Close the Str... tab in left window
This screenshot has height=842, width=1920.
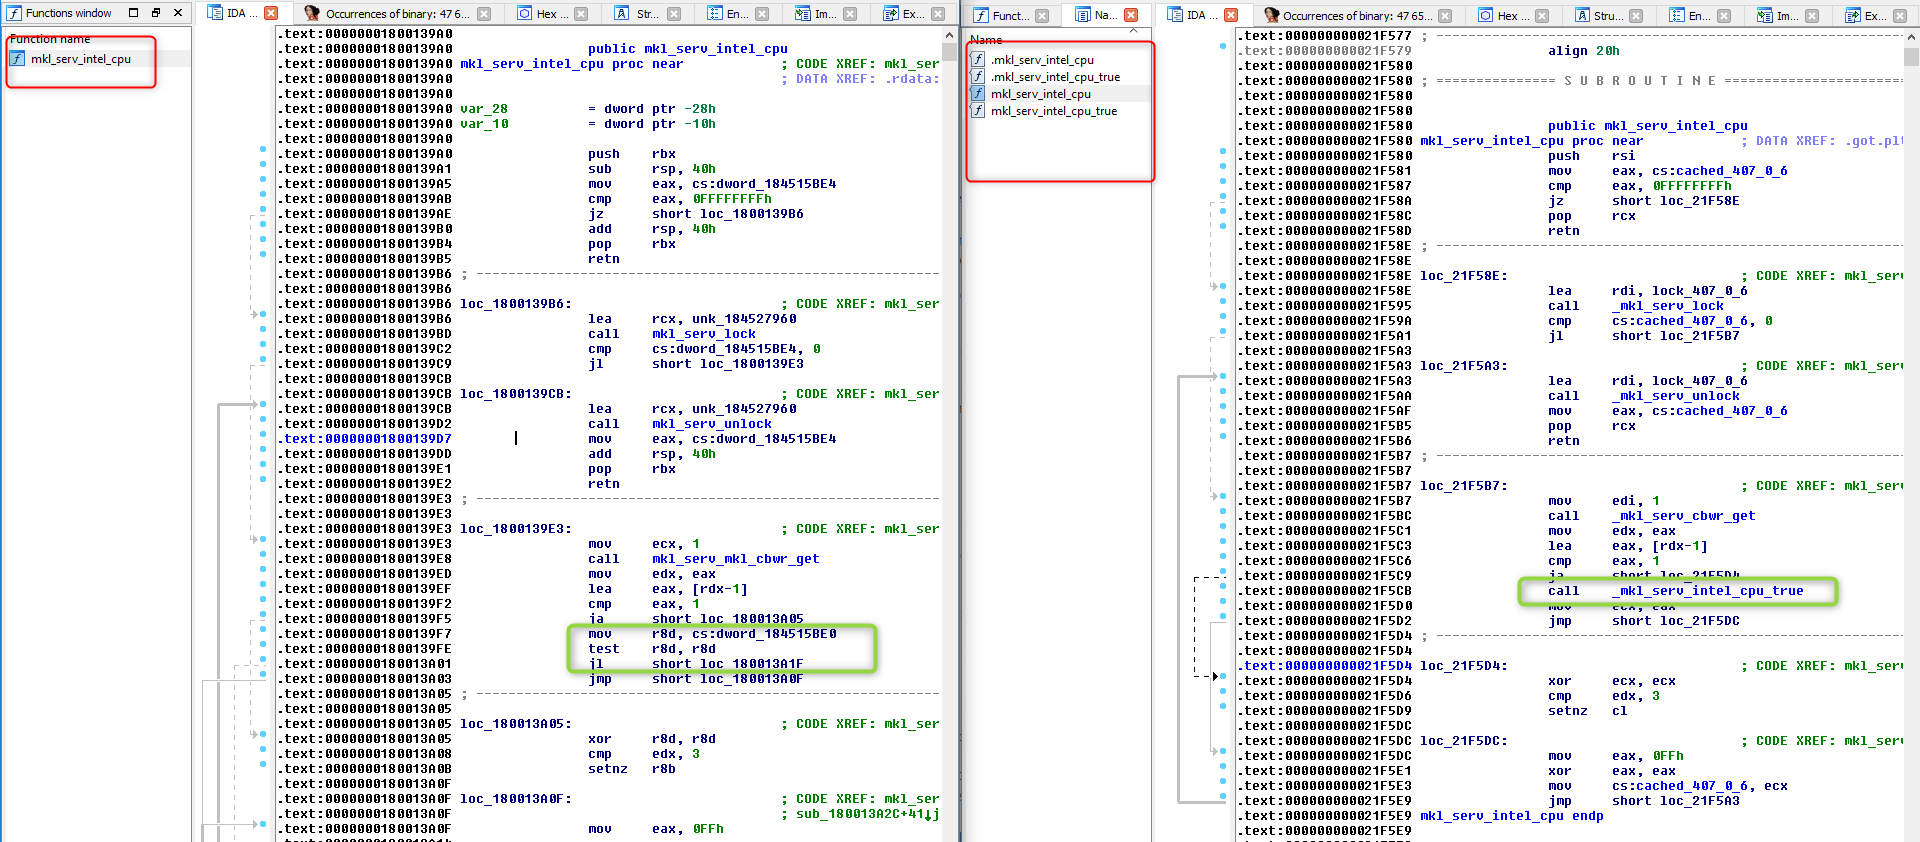[x=674, y=14]
